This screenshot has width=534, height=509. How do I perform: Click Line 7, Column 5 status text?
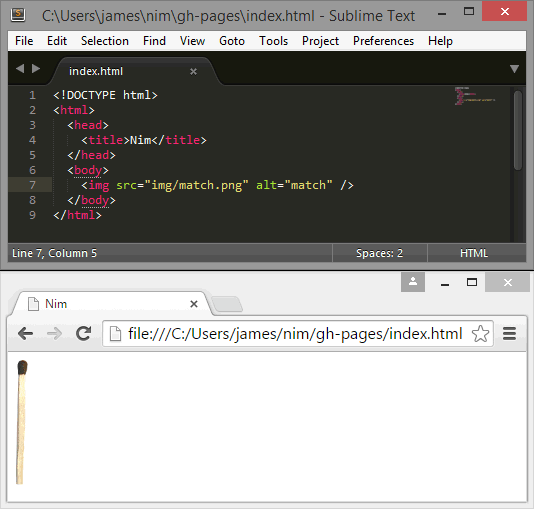coord(54,253)
